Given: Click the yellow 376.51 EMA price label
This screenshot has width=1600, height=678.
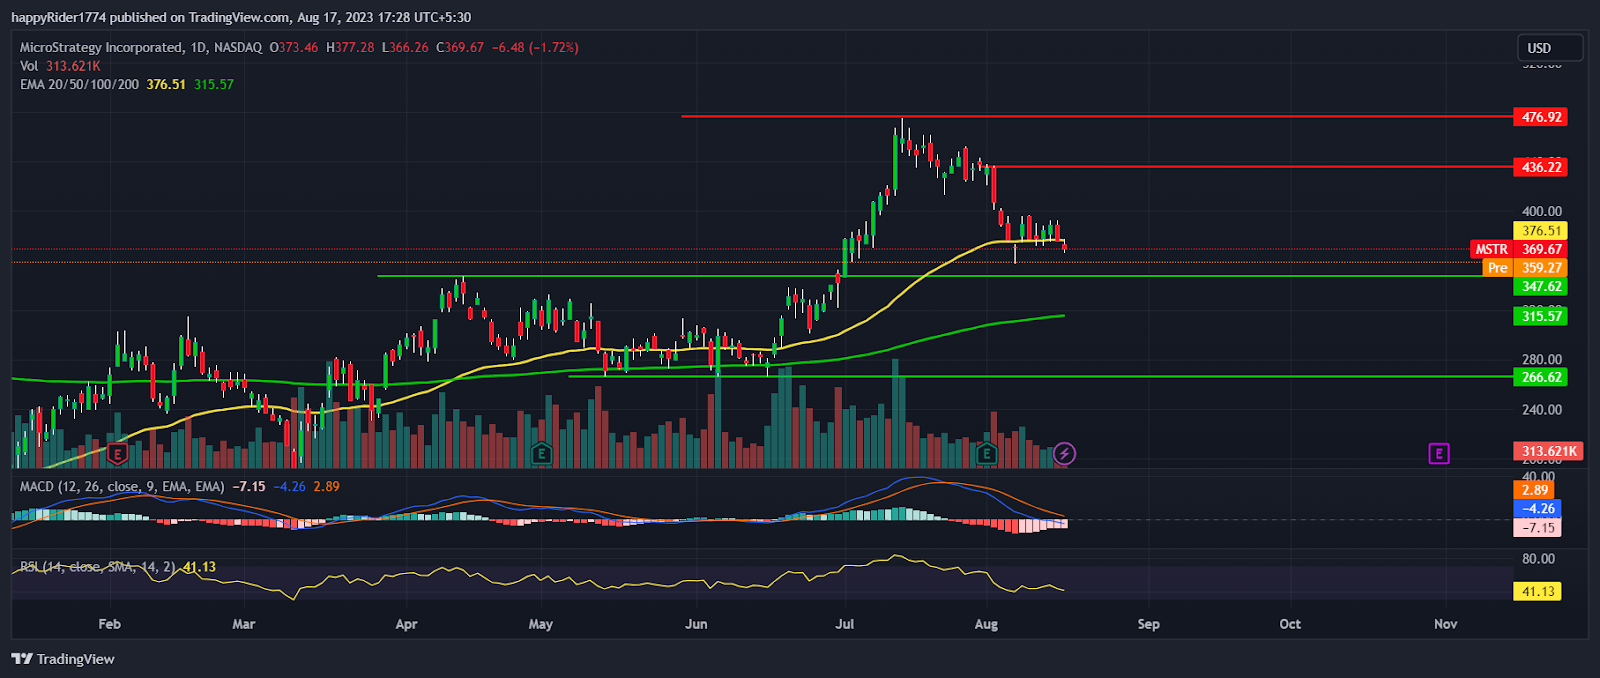Looking at the screenshot, I should [x=1541, y=231].
